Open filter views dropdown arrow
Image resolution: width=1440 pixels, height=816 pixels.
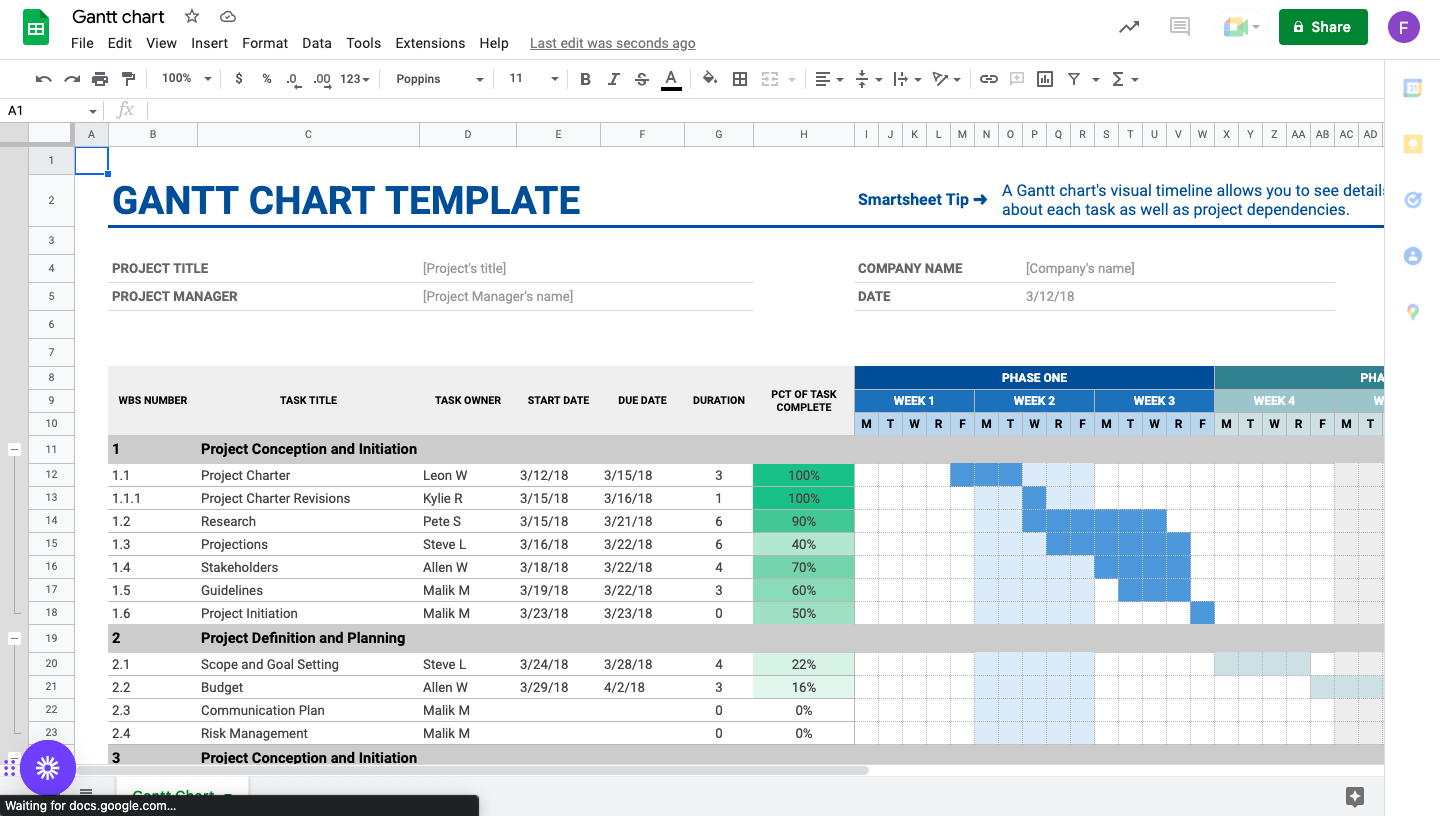(1096, 79)
